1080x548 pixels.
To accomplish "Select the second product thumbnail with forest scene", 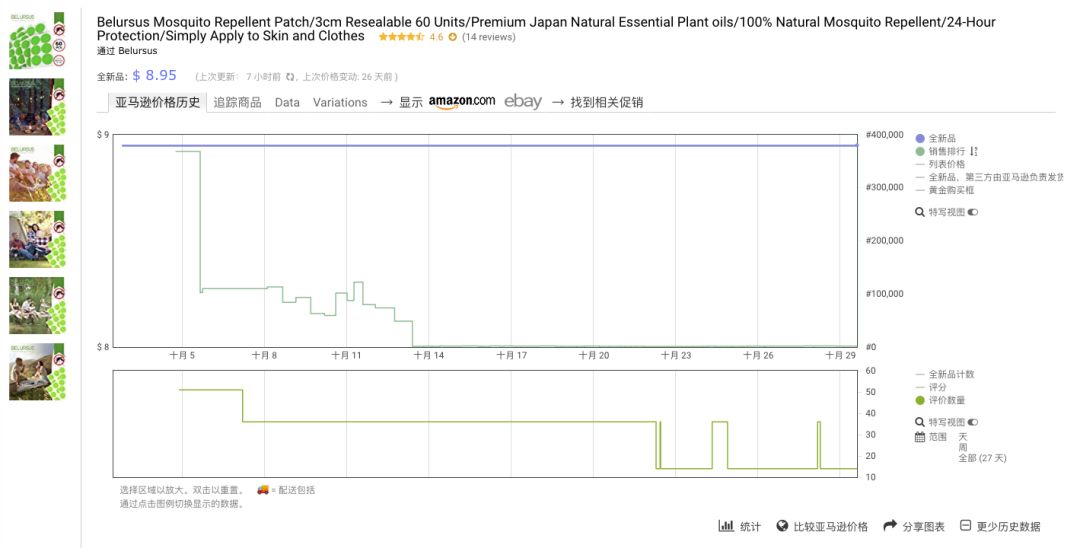I will tap(37, 107).
